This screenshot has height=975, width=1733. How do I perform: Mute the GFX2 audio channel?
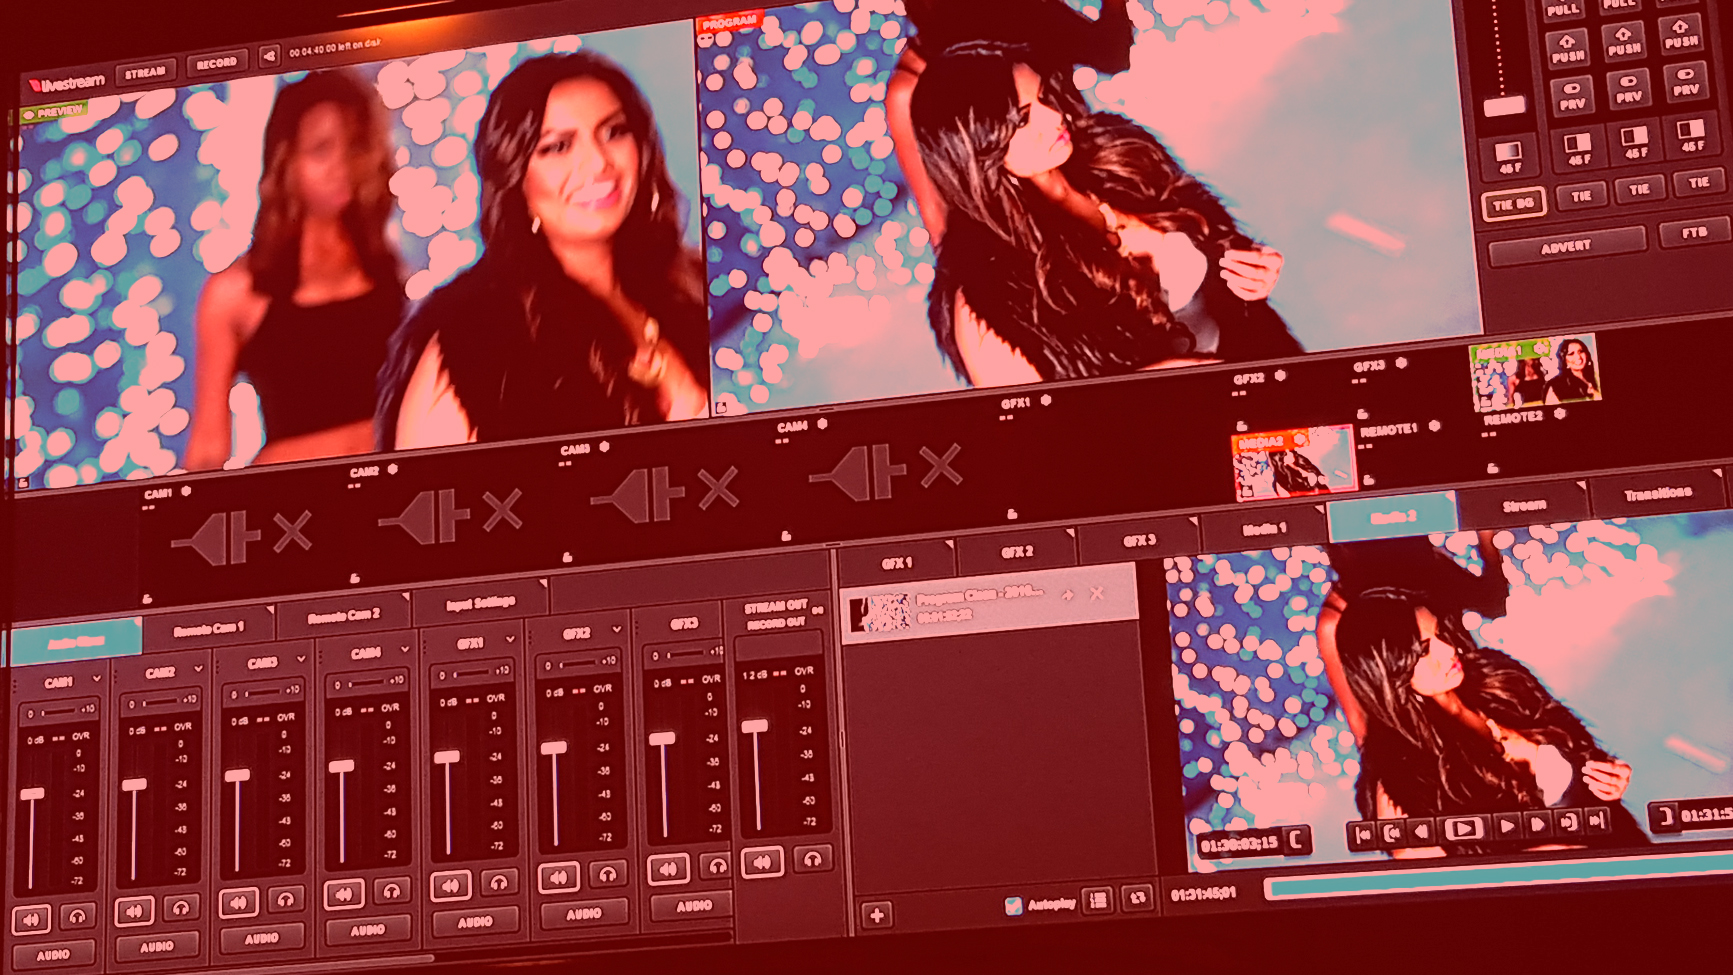559,877
